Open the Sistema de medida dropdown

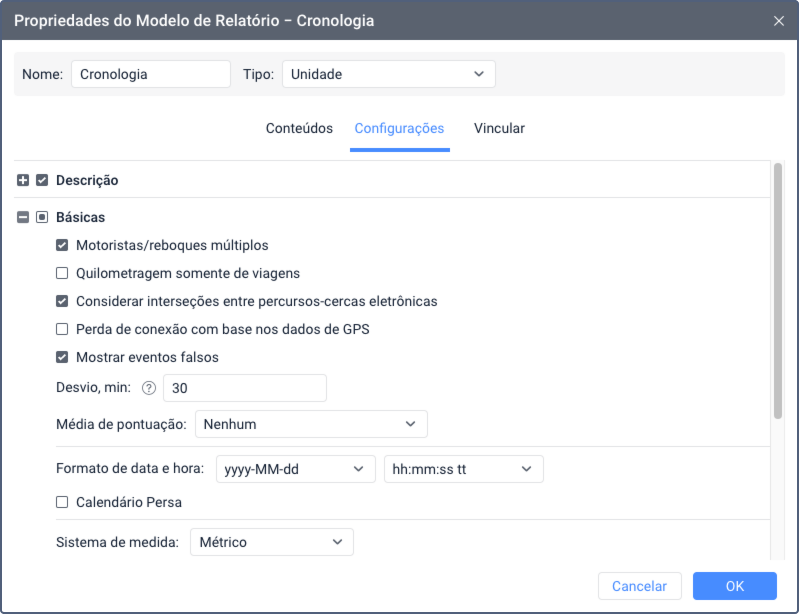click(272, 542)
